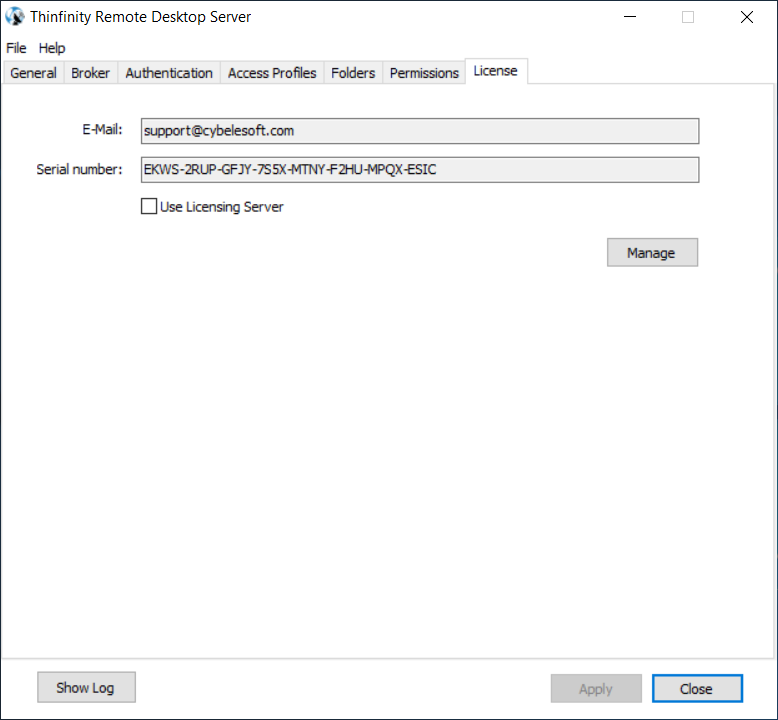
Task: Select the Folders tab
Action: coord(353,73)
